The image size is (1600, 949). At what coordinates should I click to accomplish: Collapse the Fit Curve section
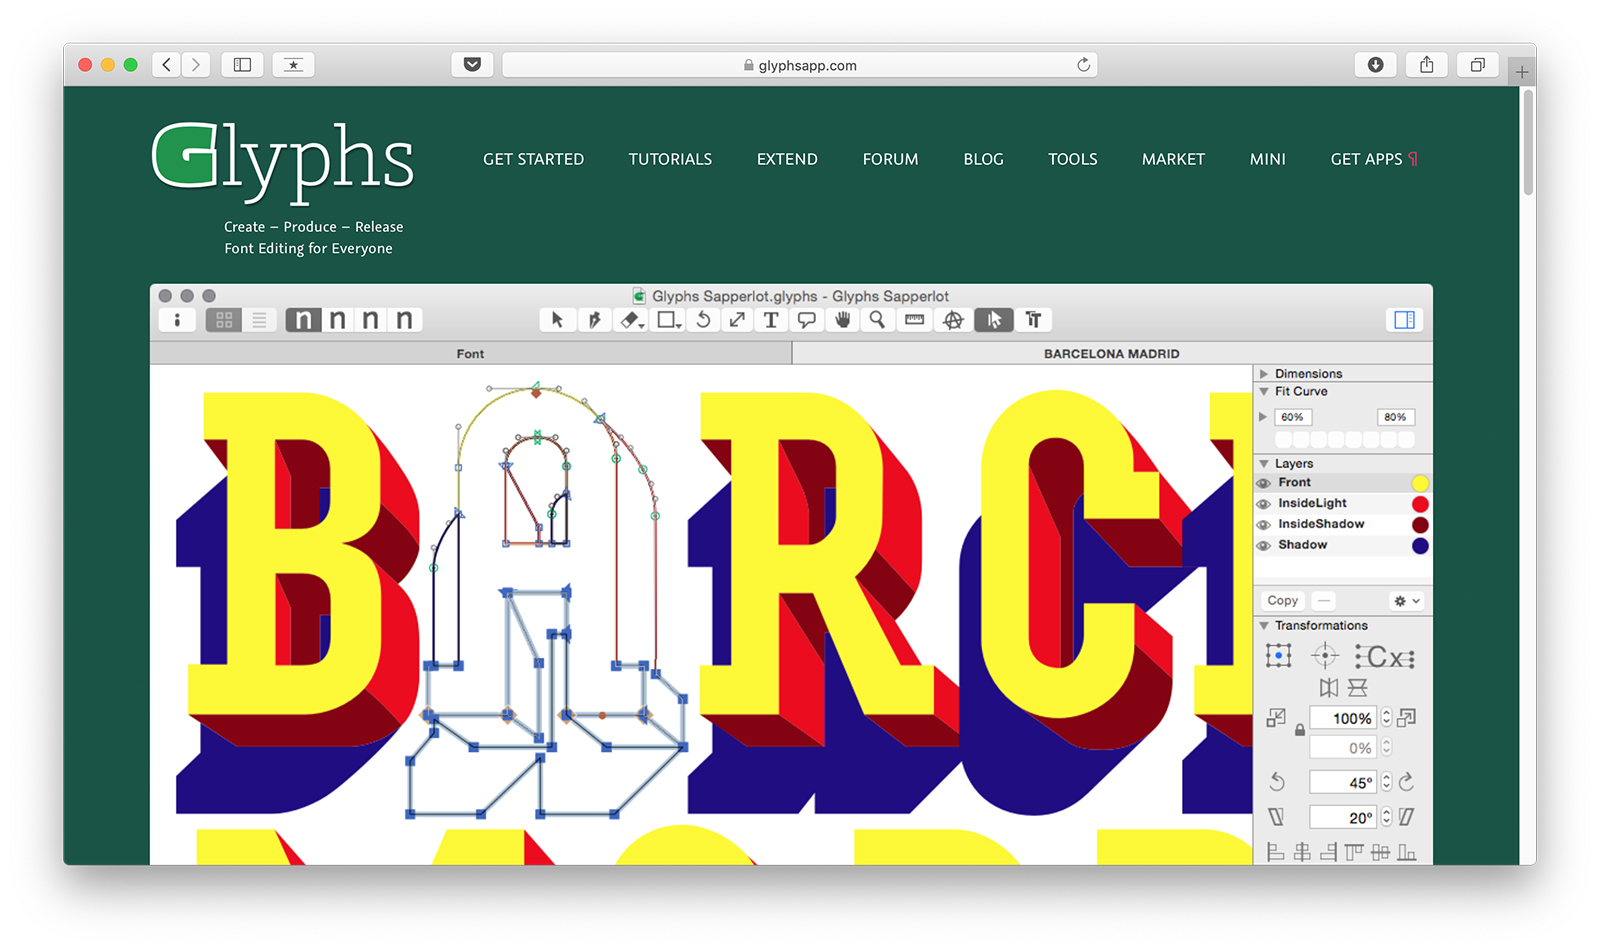coord(1264,392)
